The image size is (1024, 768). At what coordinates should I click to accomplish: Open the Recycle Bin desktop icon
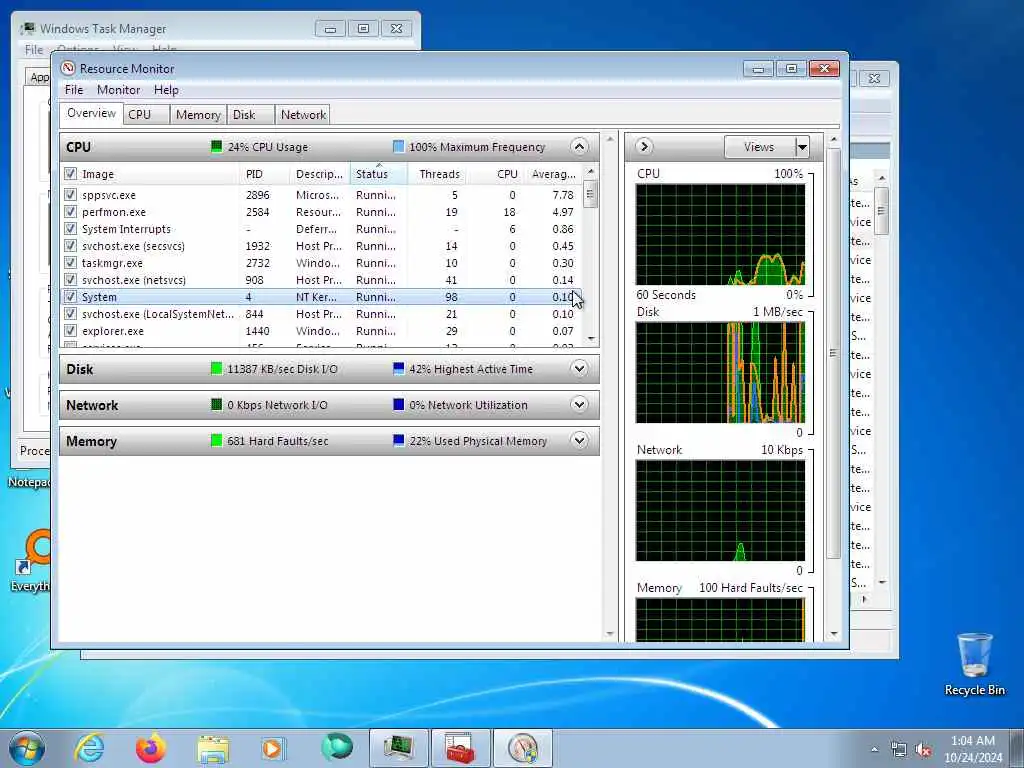pos(974,663)
